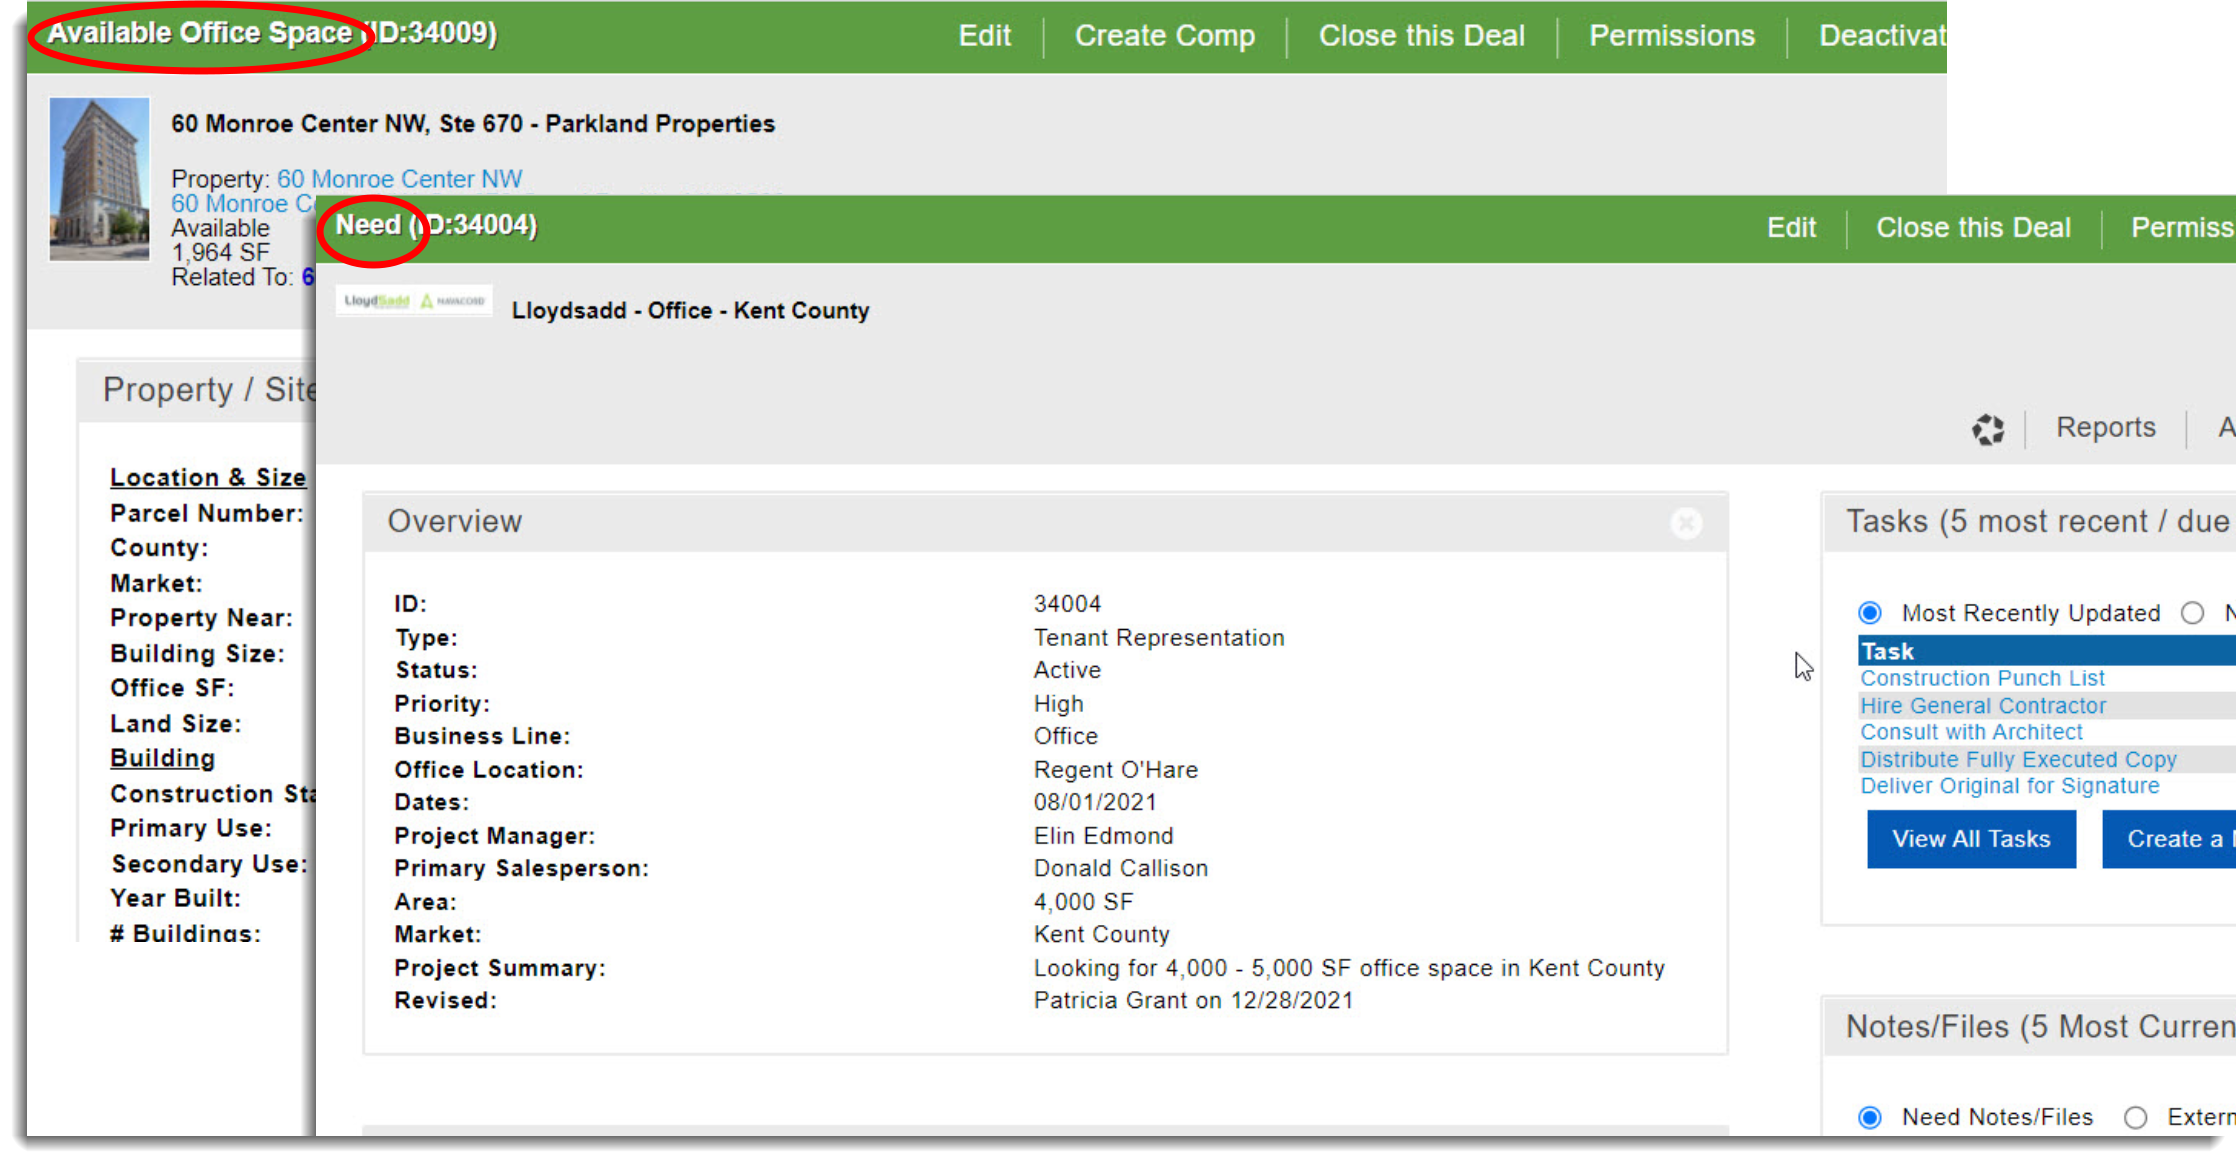Image resolution: width=2236 pixels, height=1163 pixels.
Task: Choose the External notes radio button
Action: coord(2135,1117)
